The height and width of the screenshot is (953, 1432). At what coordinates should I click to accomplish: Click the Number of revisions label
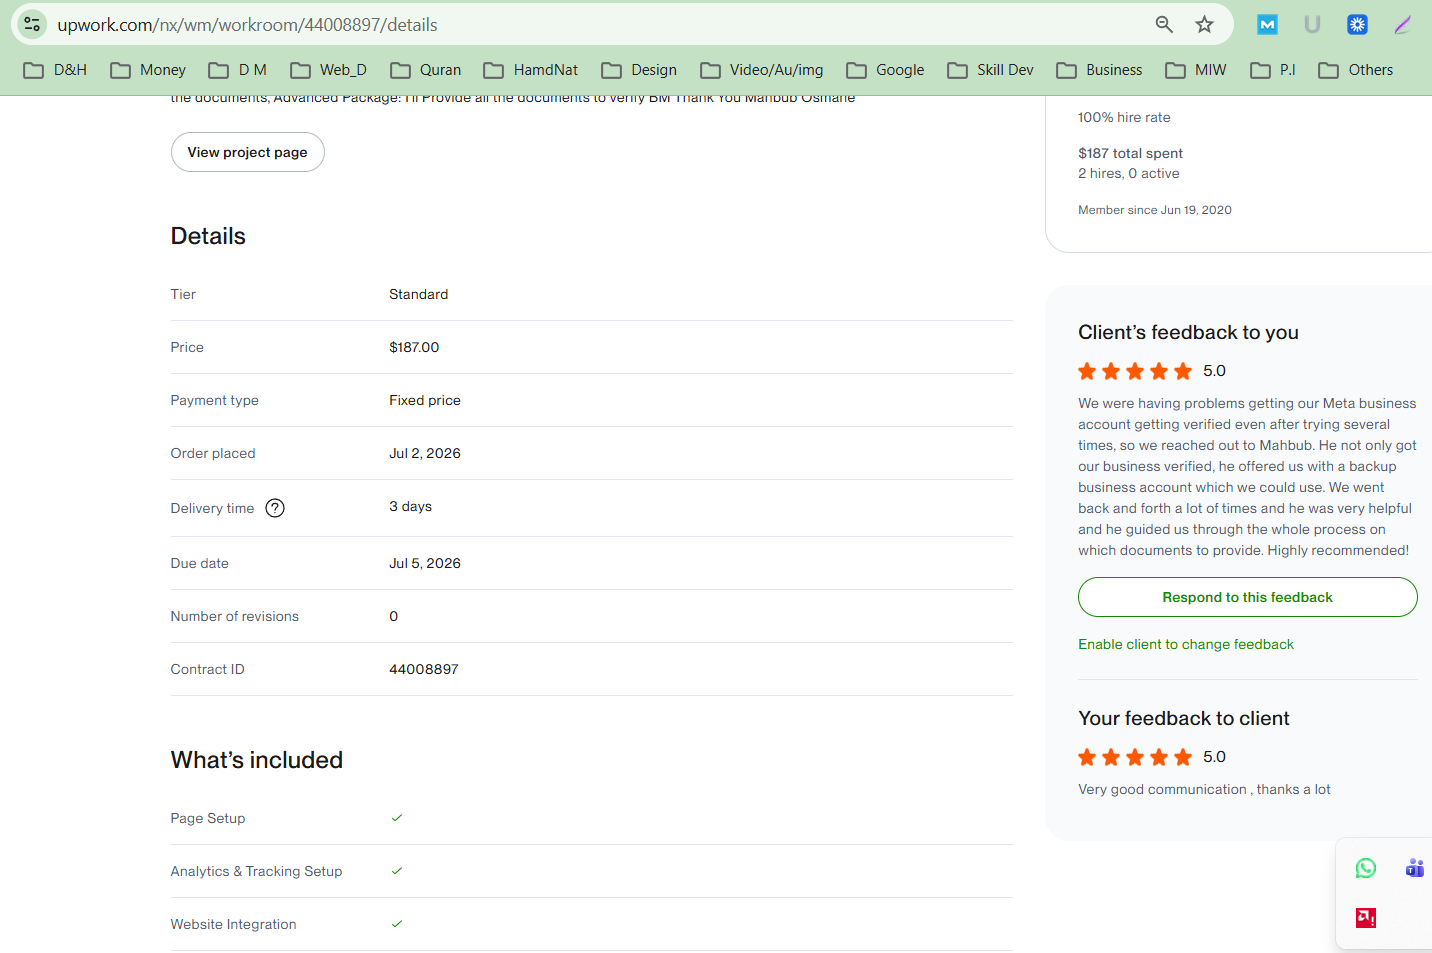[235, 616]
